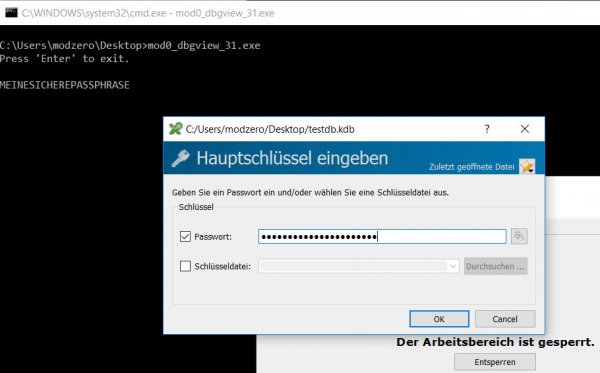Enable the Schlüsseldatei checkbox

[x=185, y=266]
